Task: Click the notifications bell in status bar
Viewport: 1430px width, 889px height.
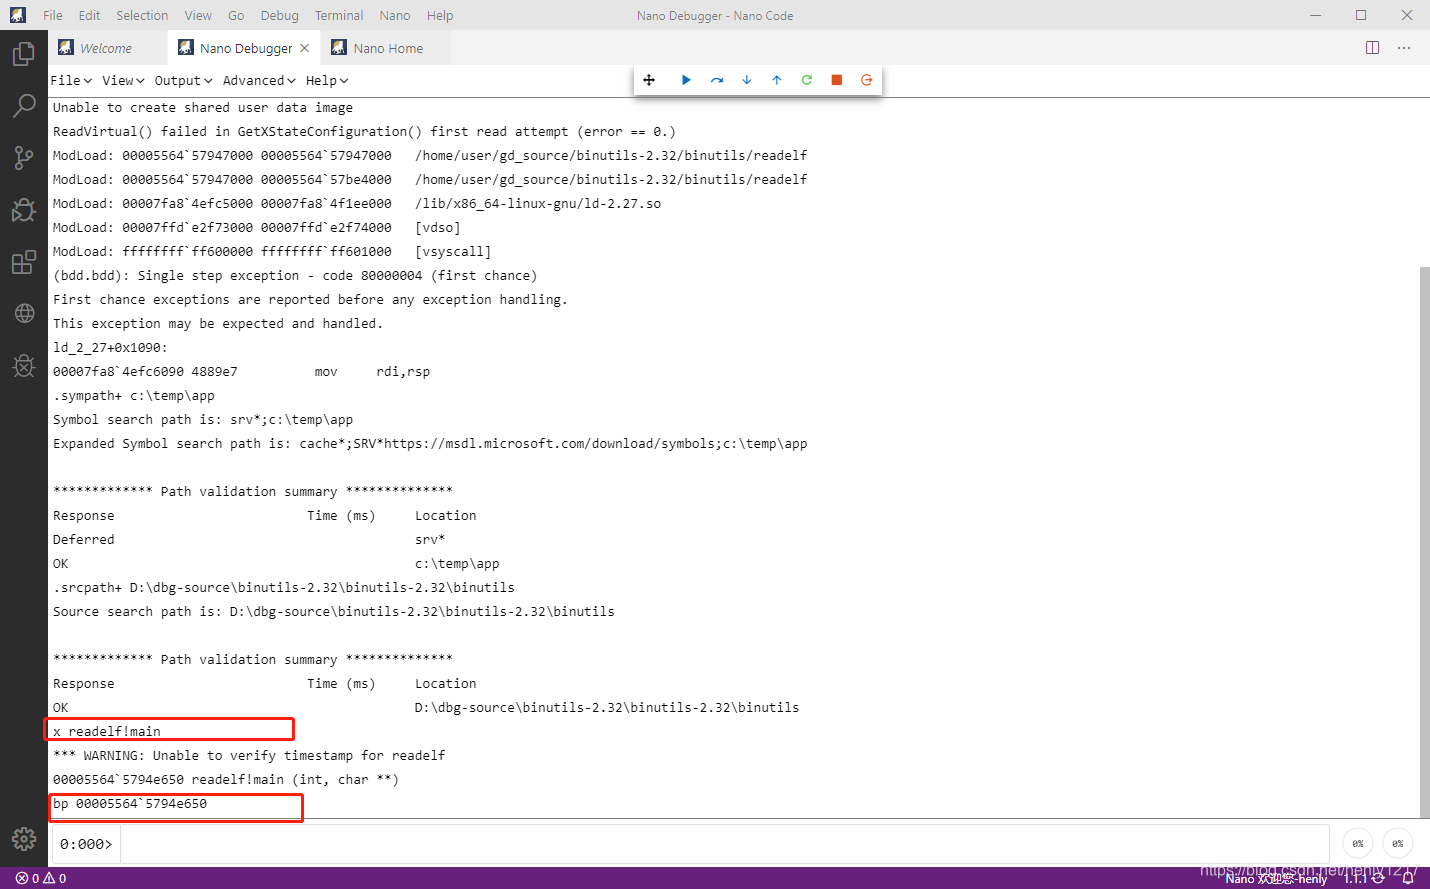Action: tap(1408, 878)
